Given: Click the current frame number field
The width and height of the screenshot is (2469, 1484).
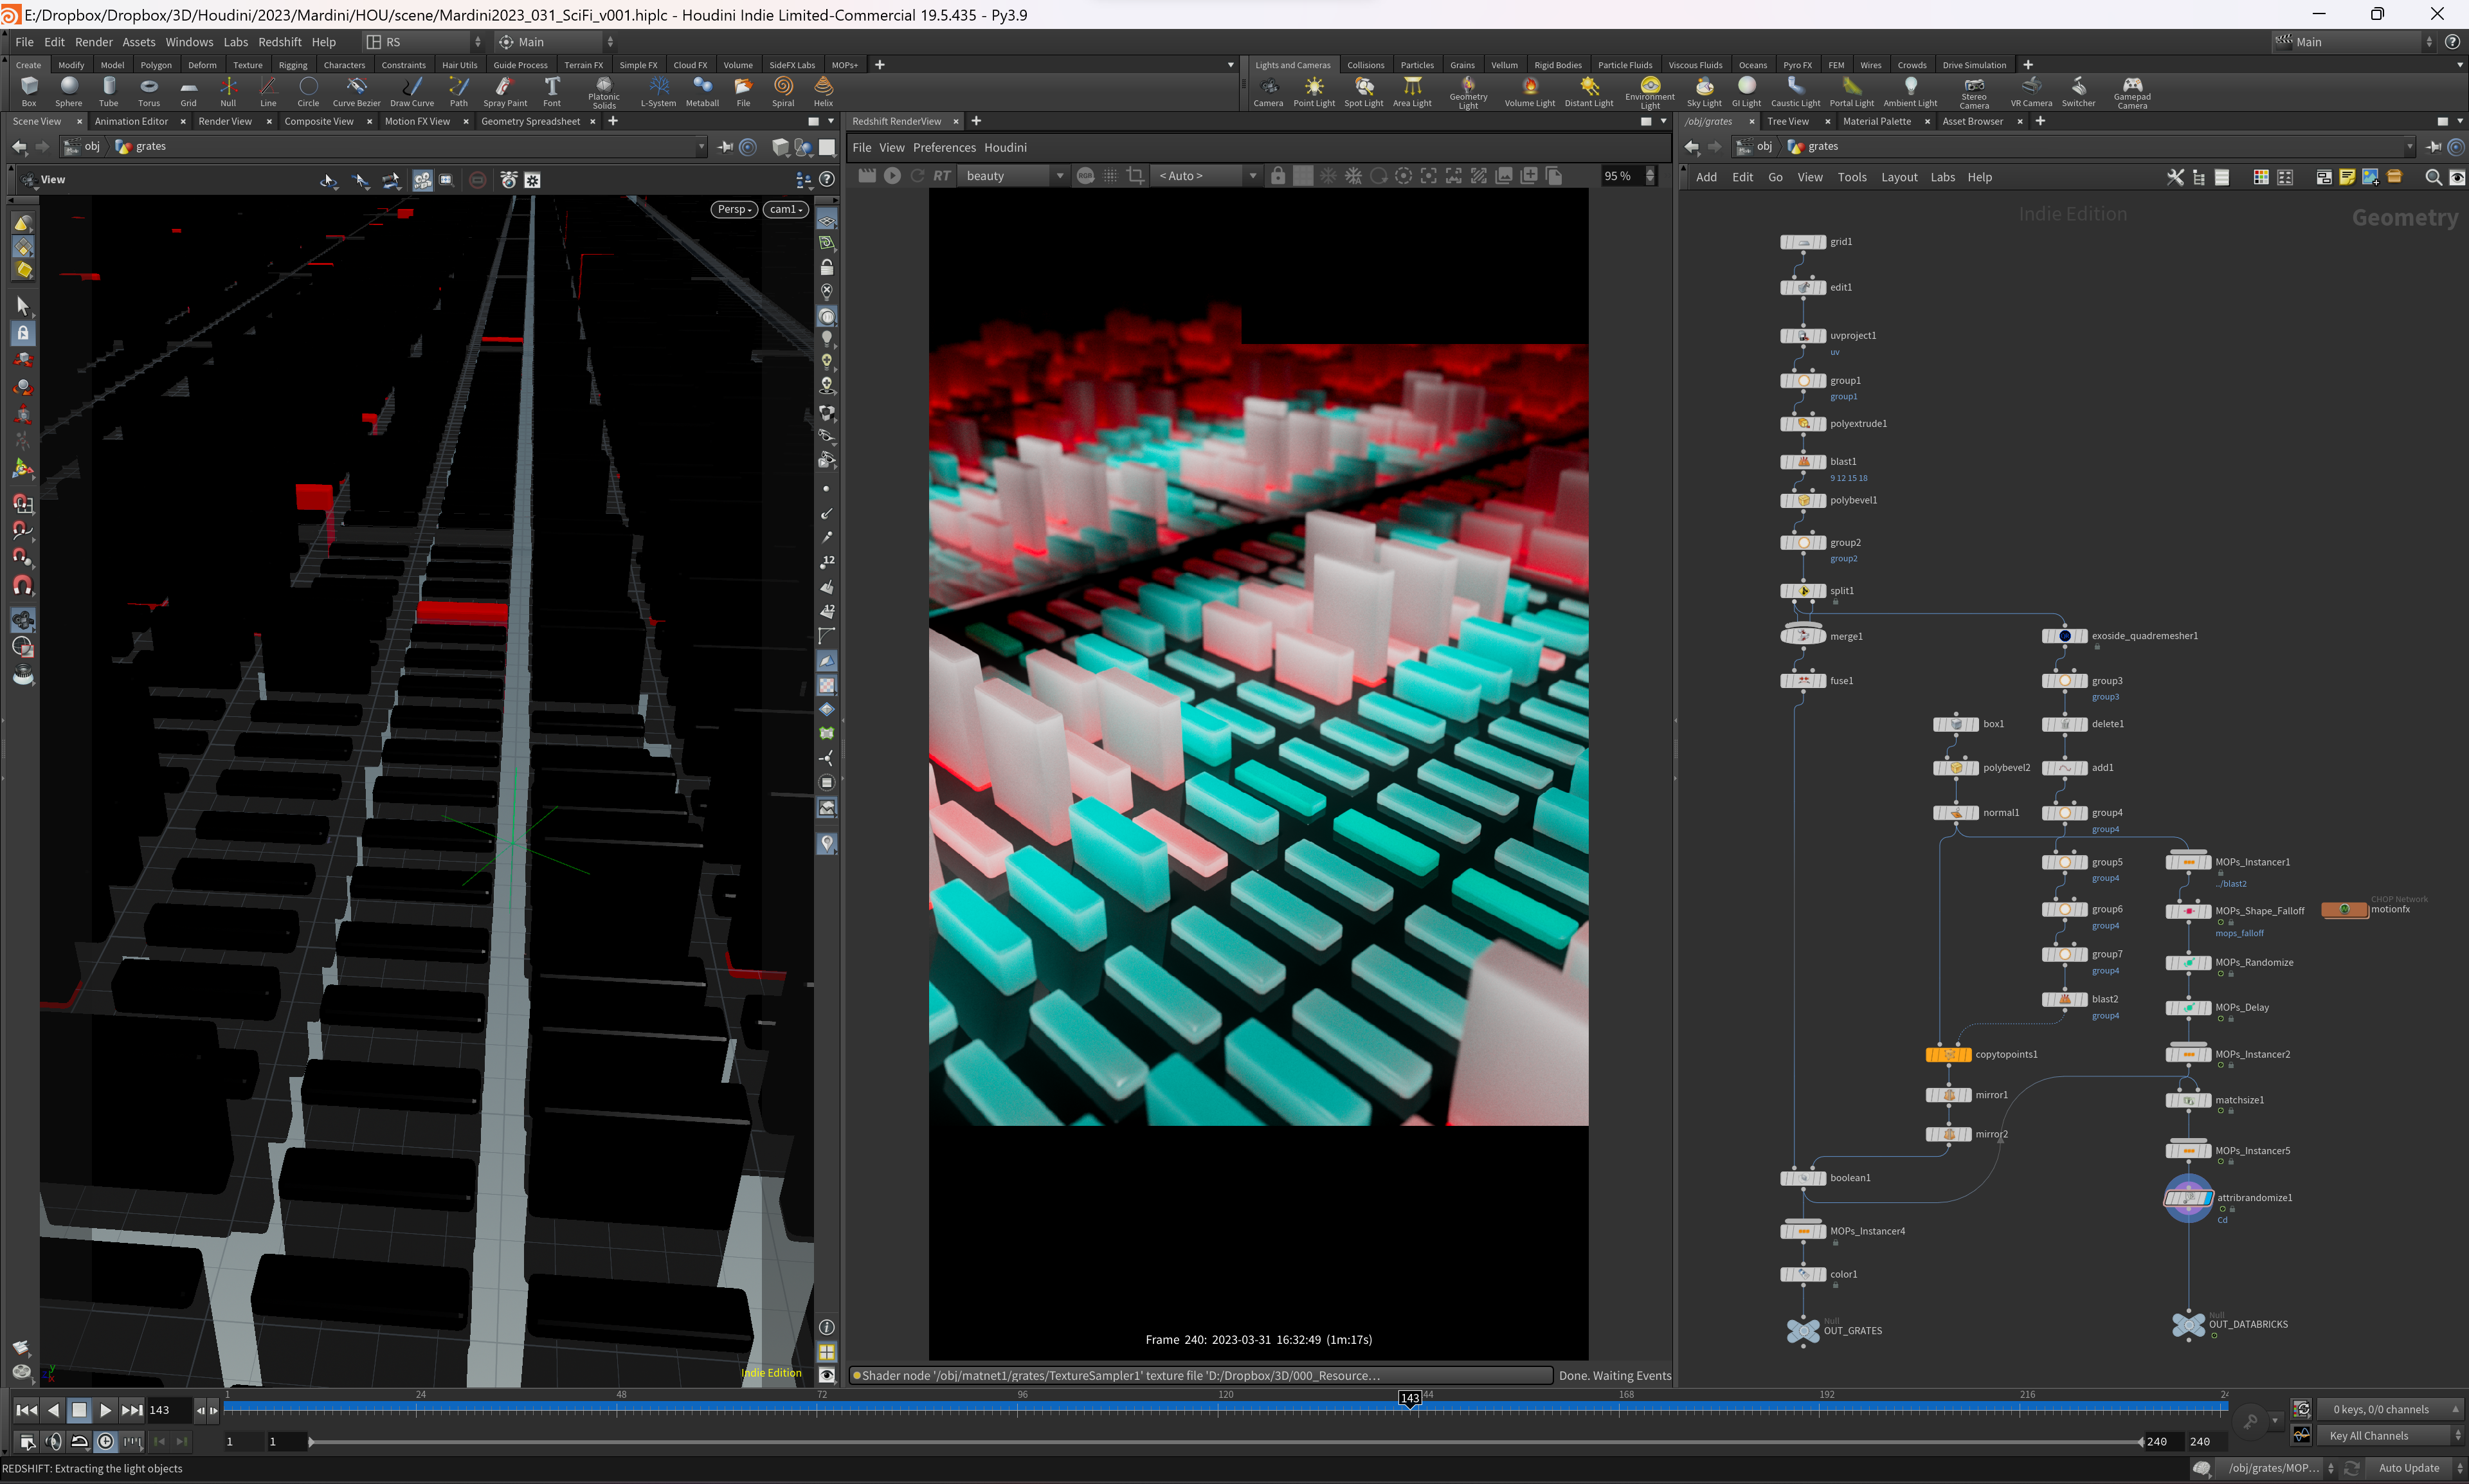Looking at the screenshot, I should point(168,1410).
